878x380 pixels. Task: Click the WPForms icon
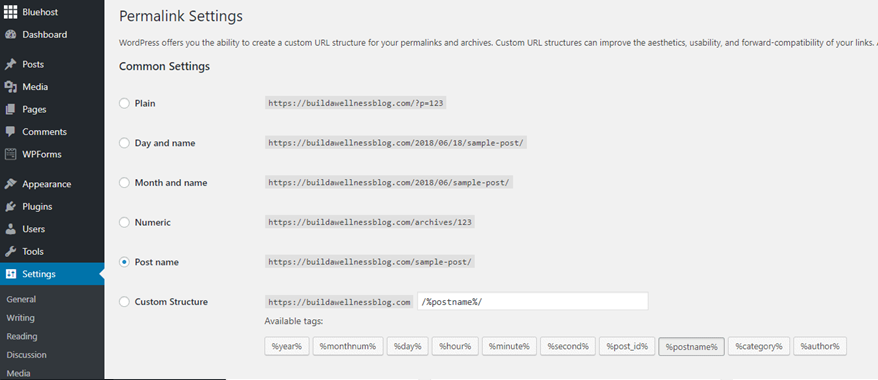pos(11,154)
